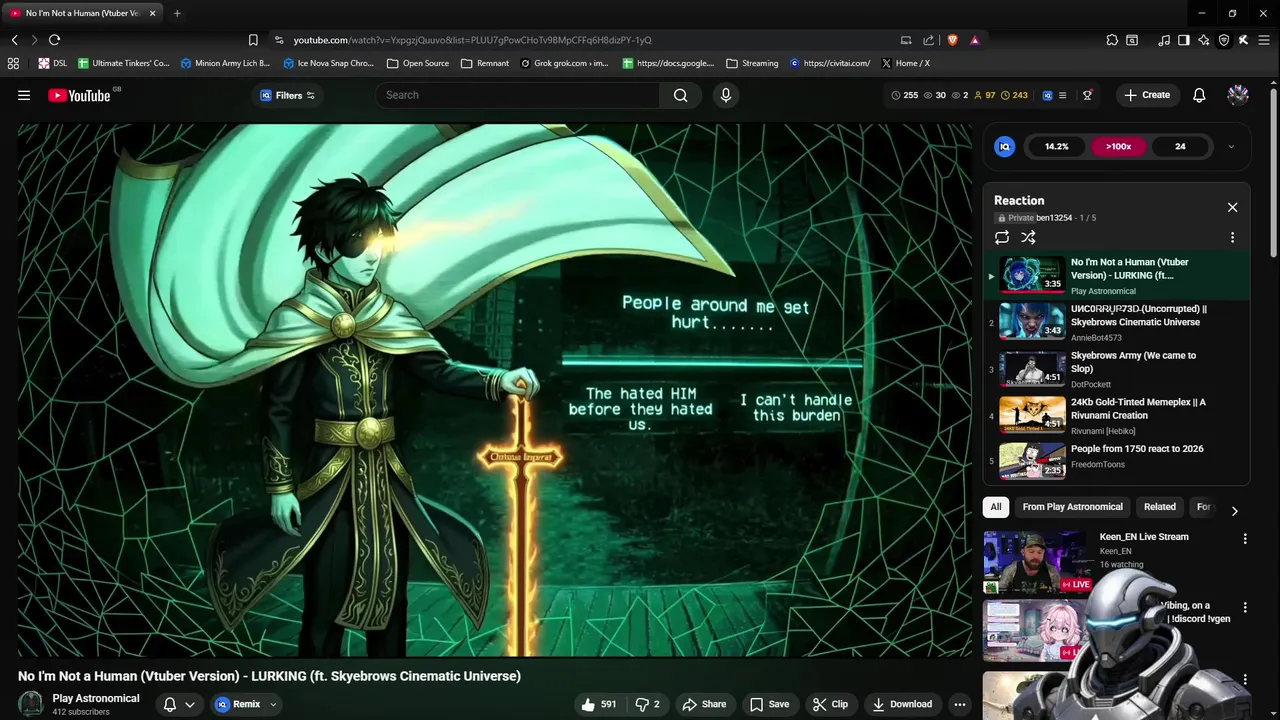Open a new browser tab
This screenshot has height=720, width=1280.
coord(177,13)
